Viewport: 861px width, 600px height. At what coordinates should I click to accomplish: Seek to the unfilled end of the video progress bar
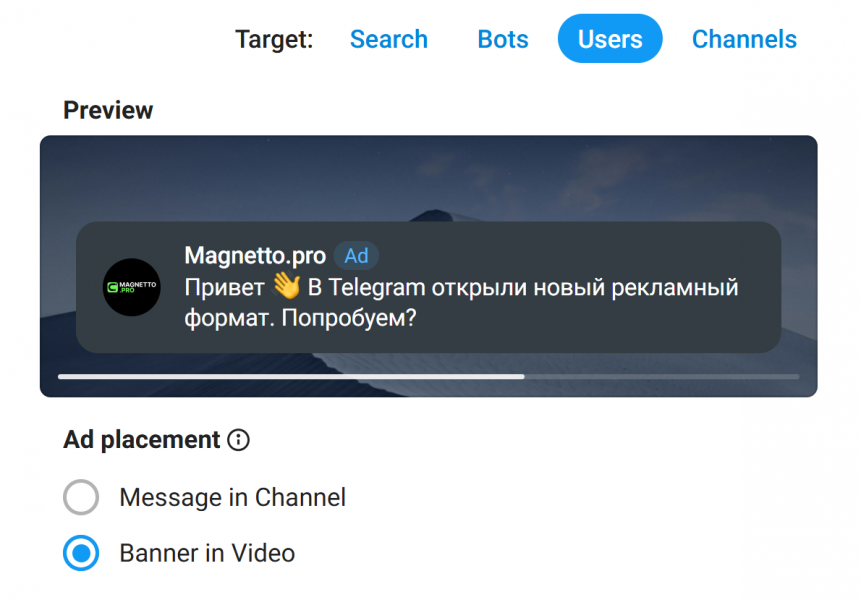coord(662,377)
